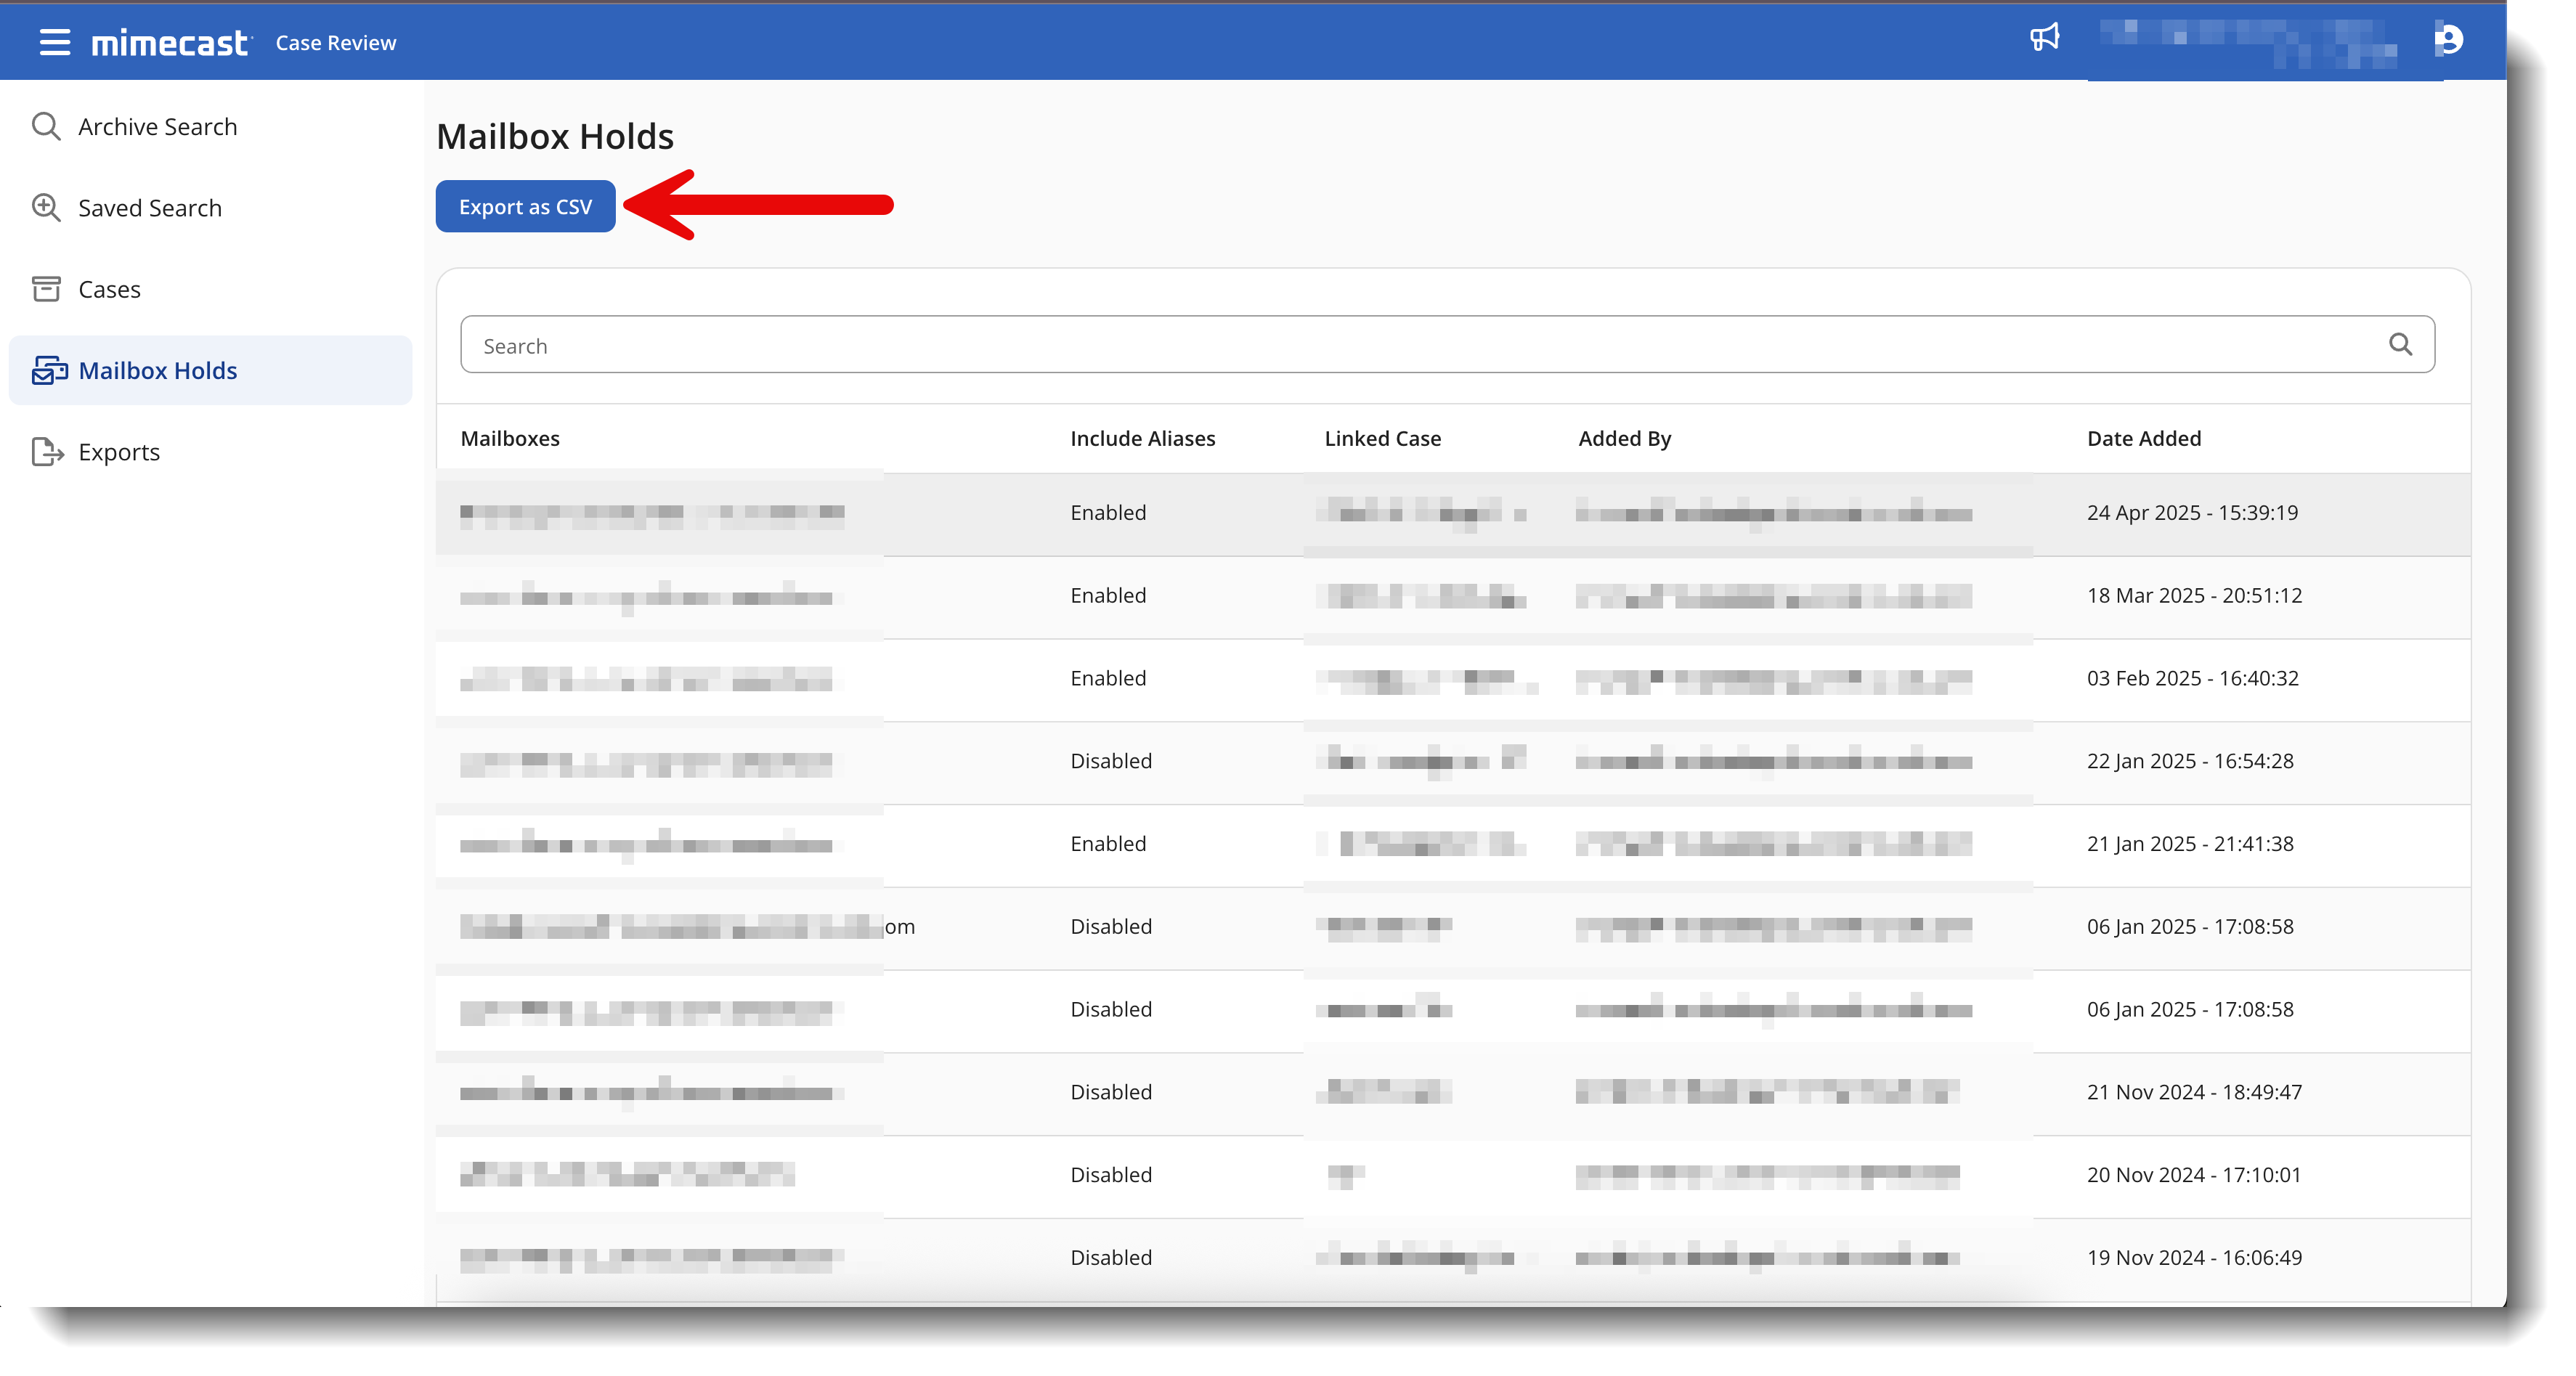Click the Archive Search magnifier icon
Image resolution: width=2576 pixels, height=1376 pixels.
46,127
